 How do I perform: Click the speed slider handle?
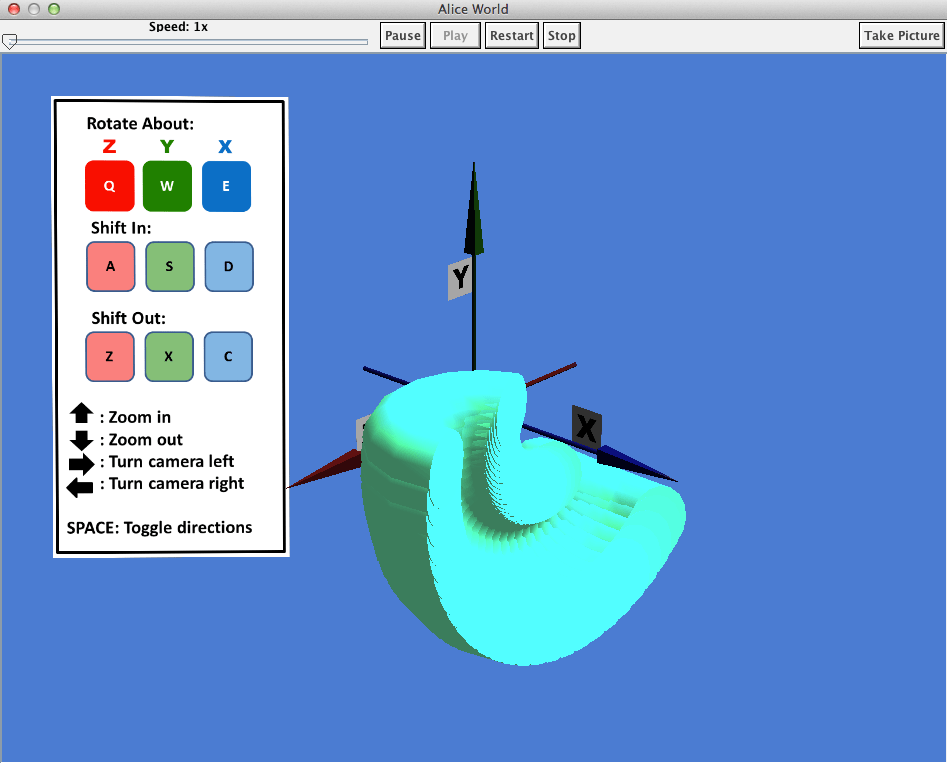[9, 41]
